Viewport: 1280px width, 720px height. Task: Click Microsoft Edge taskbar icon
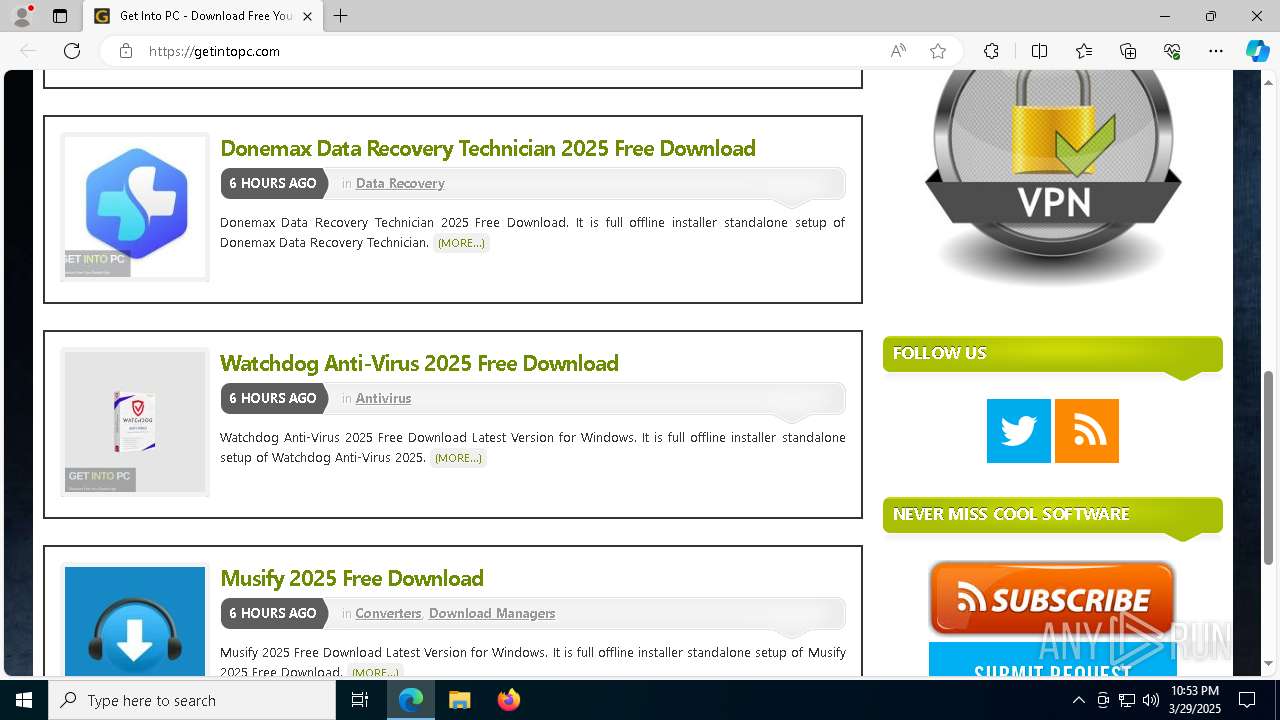[x=411, y=700]
